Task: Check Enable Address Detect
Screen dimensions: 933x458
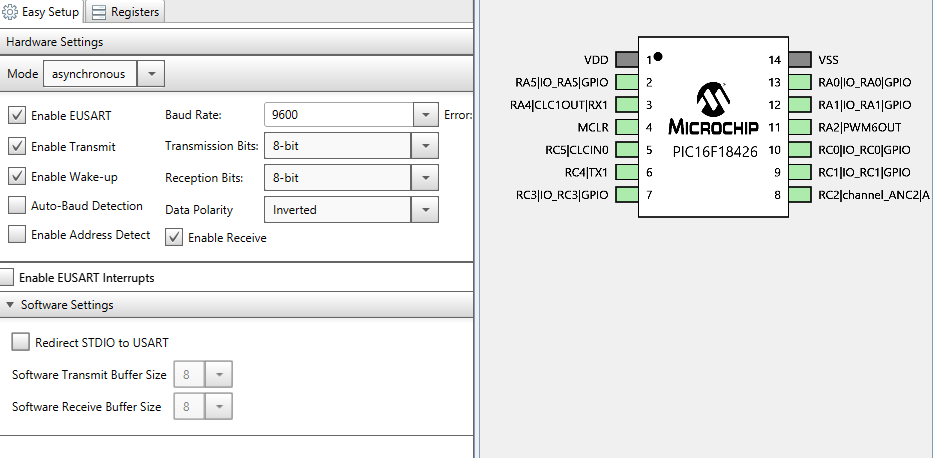Action: tap(17, 234)
